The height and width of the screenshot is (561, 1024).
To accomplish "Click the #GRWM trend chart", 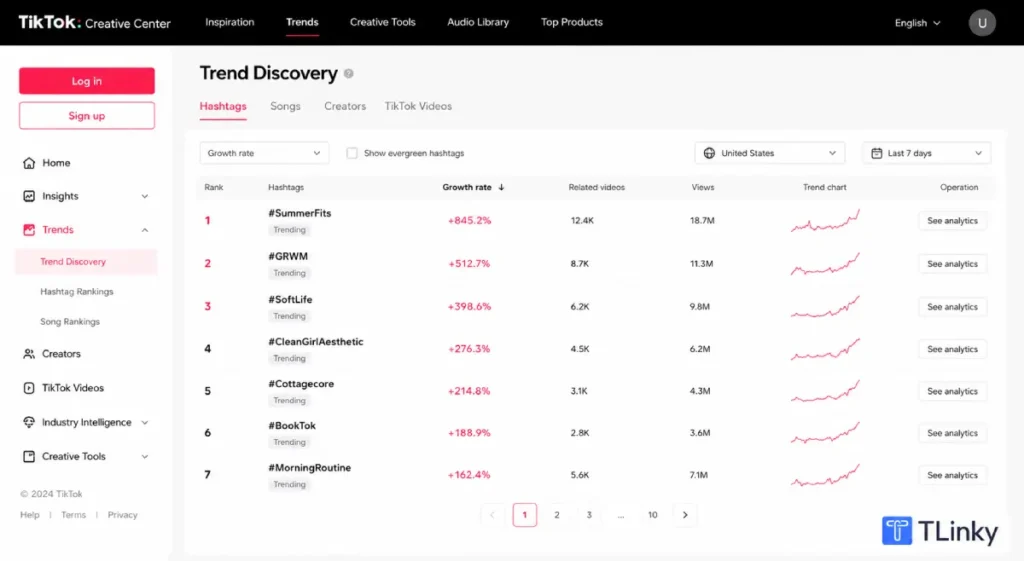I will tap(825, 264).
